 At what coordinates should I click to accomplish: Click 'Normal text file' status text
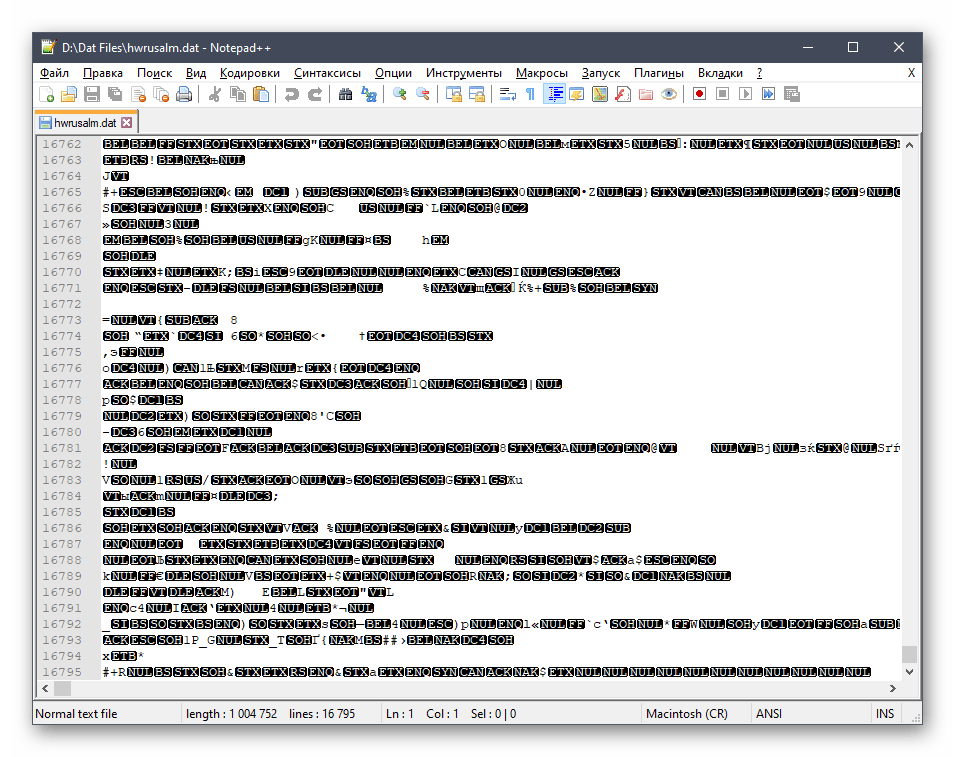click(x=76, y=714)
